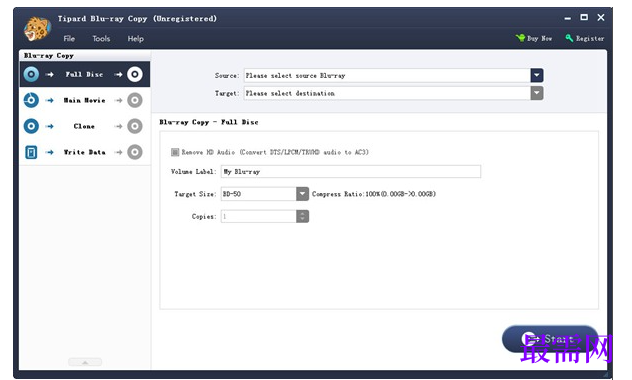Click the 'Blu-ray Copy - Full Disc' heading

209,122
